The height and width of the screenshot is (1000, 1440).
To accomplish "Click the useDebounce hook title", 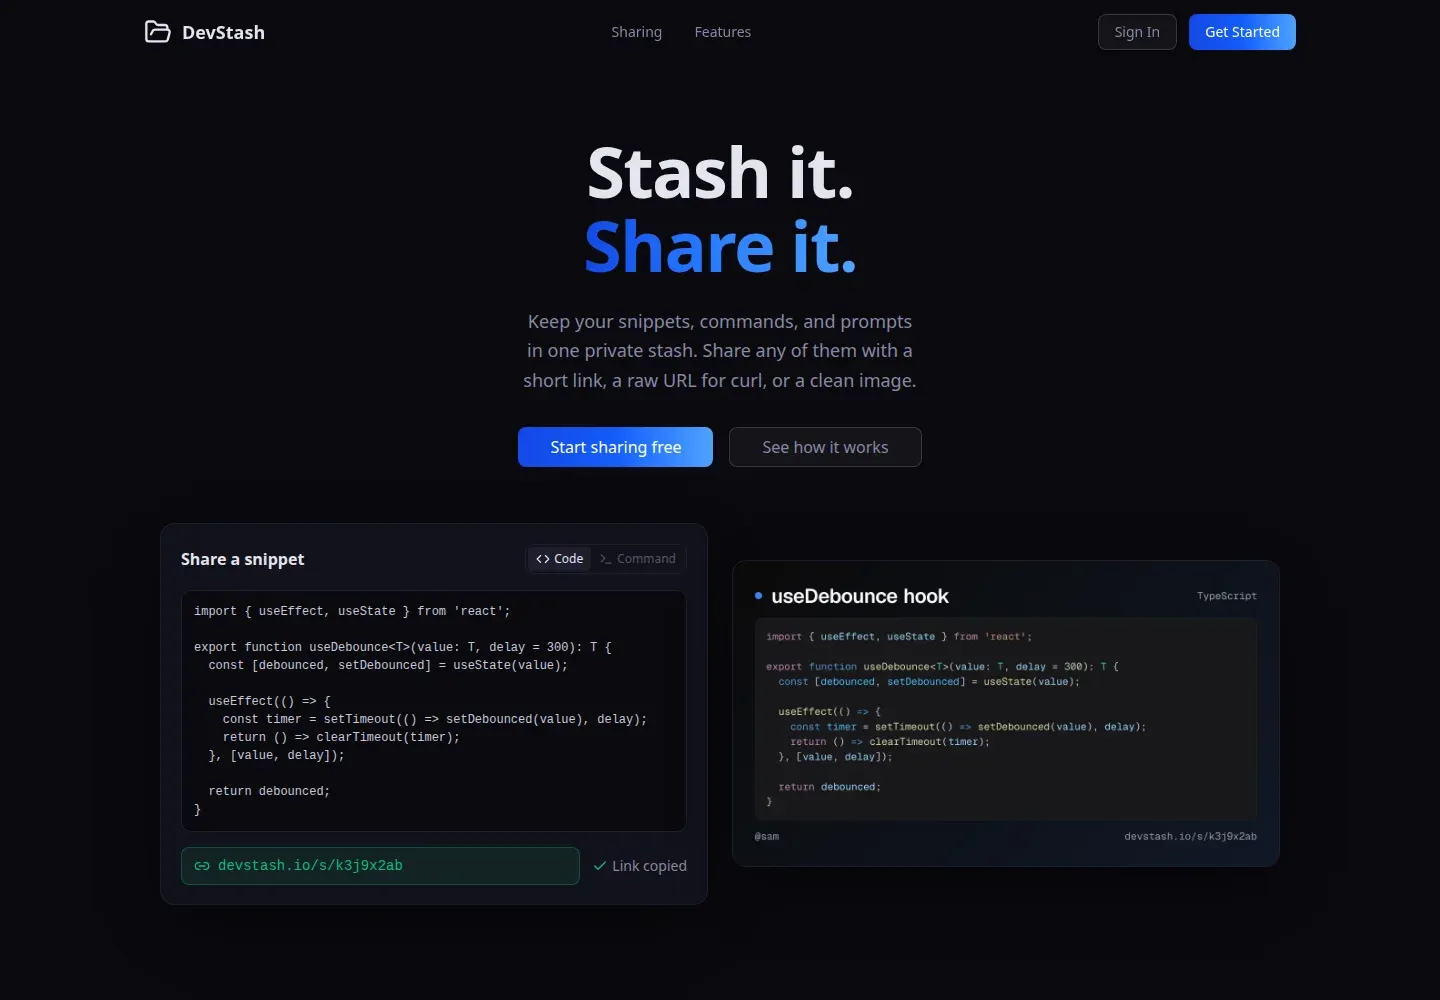I will click(860, 596).
